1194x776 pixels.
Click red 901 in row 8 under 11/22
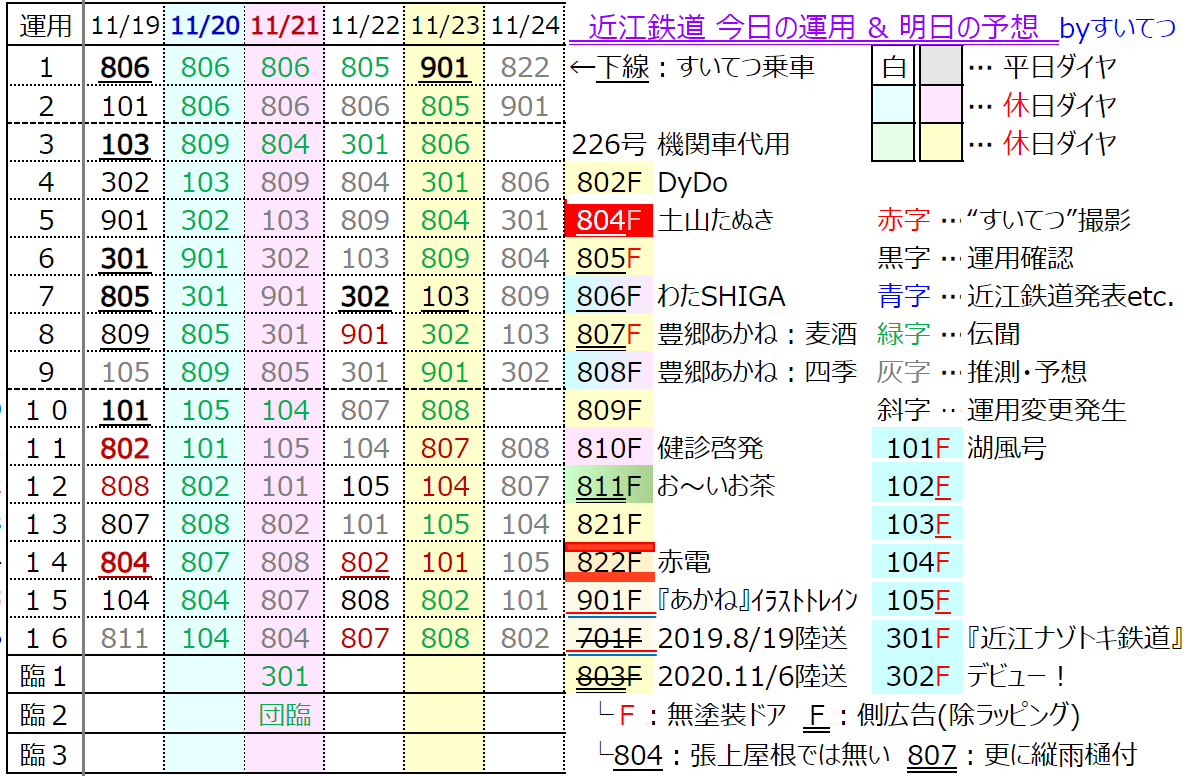point(365,334)
